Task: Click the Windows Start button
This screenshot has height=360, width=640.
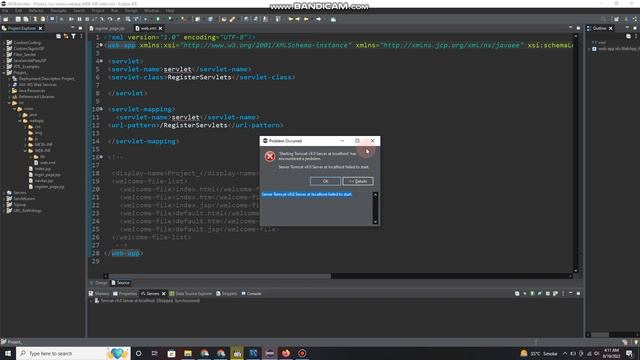Action: pyautogui.click(x=8, y=353)
